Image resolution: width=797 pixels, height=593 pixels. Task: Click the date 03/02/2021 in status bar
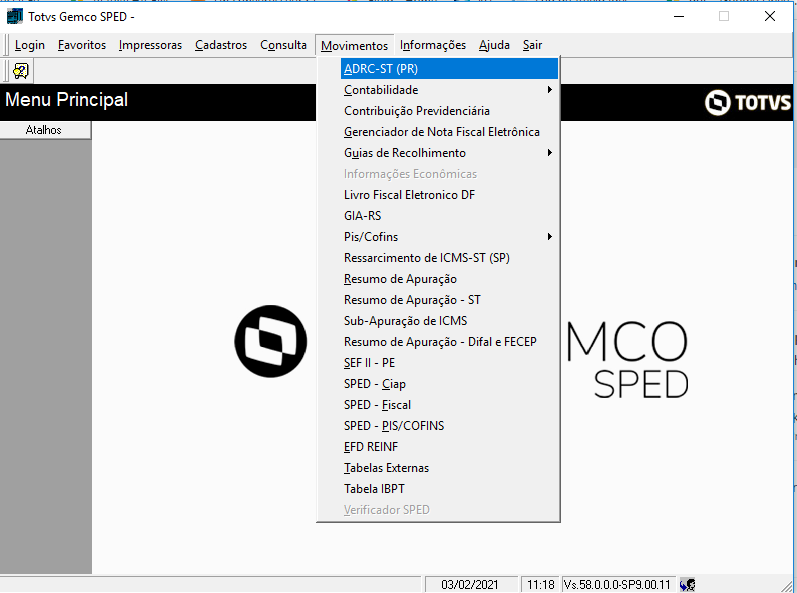point(470,585)
